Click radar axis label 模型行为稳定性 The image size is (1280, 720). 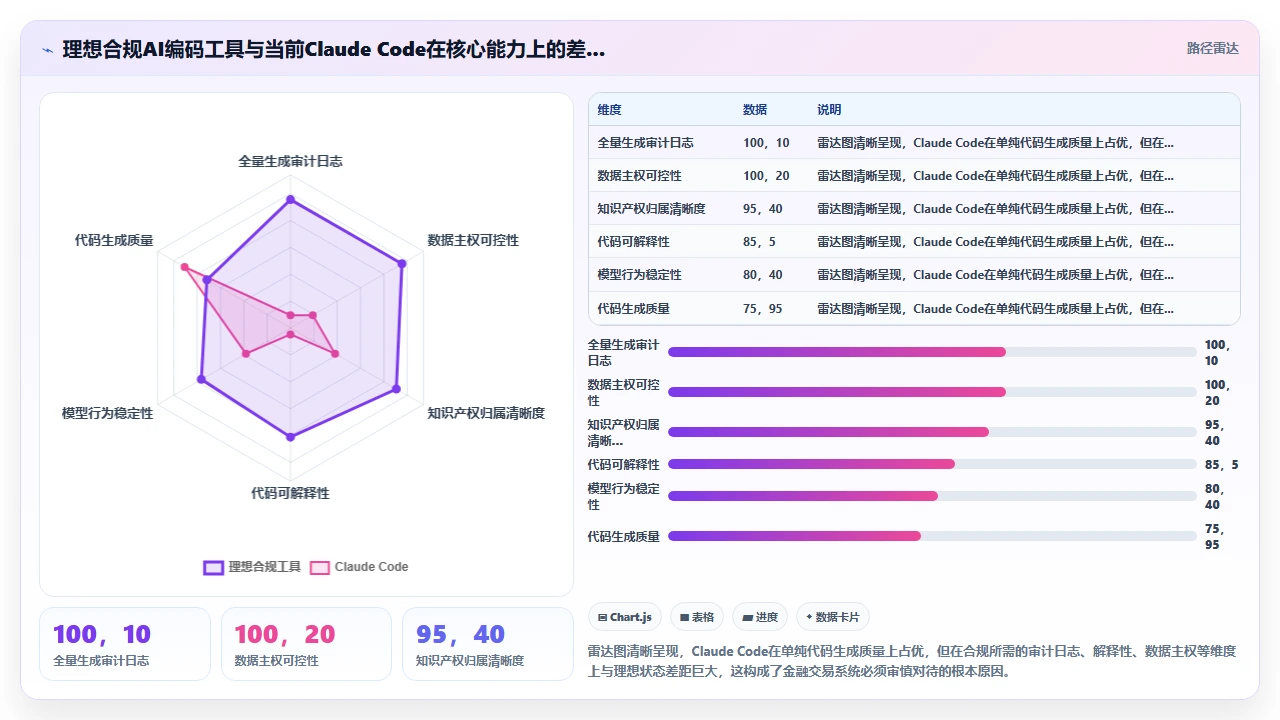tap(108, 413)
